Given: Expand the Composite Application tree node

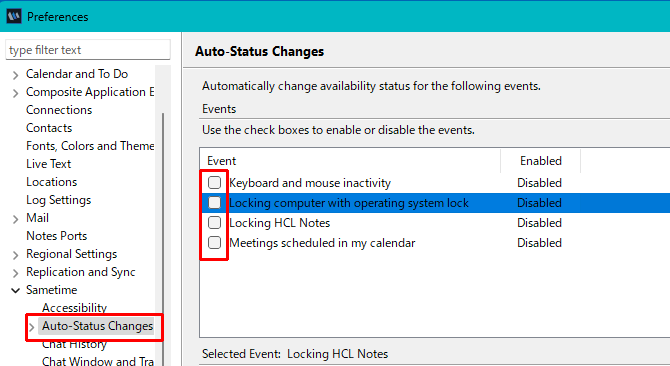Looking at the screenshot, I should pyautogui.click(x=15, y=93).
